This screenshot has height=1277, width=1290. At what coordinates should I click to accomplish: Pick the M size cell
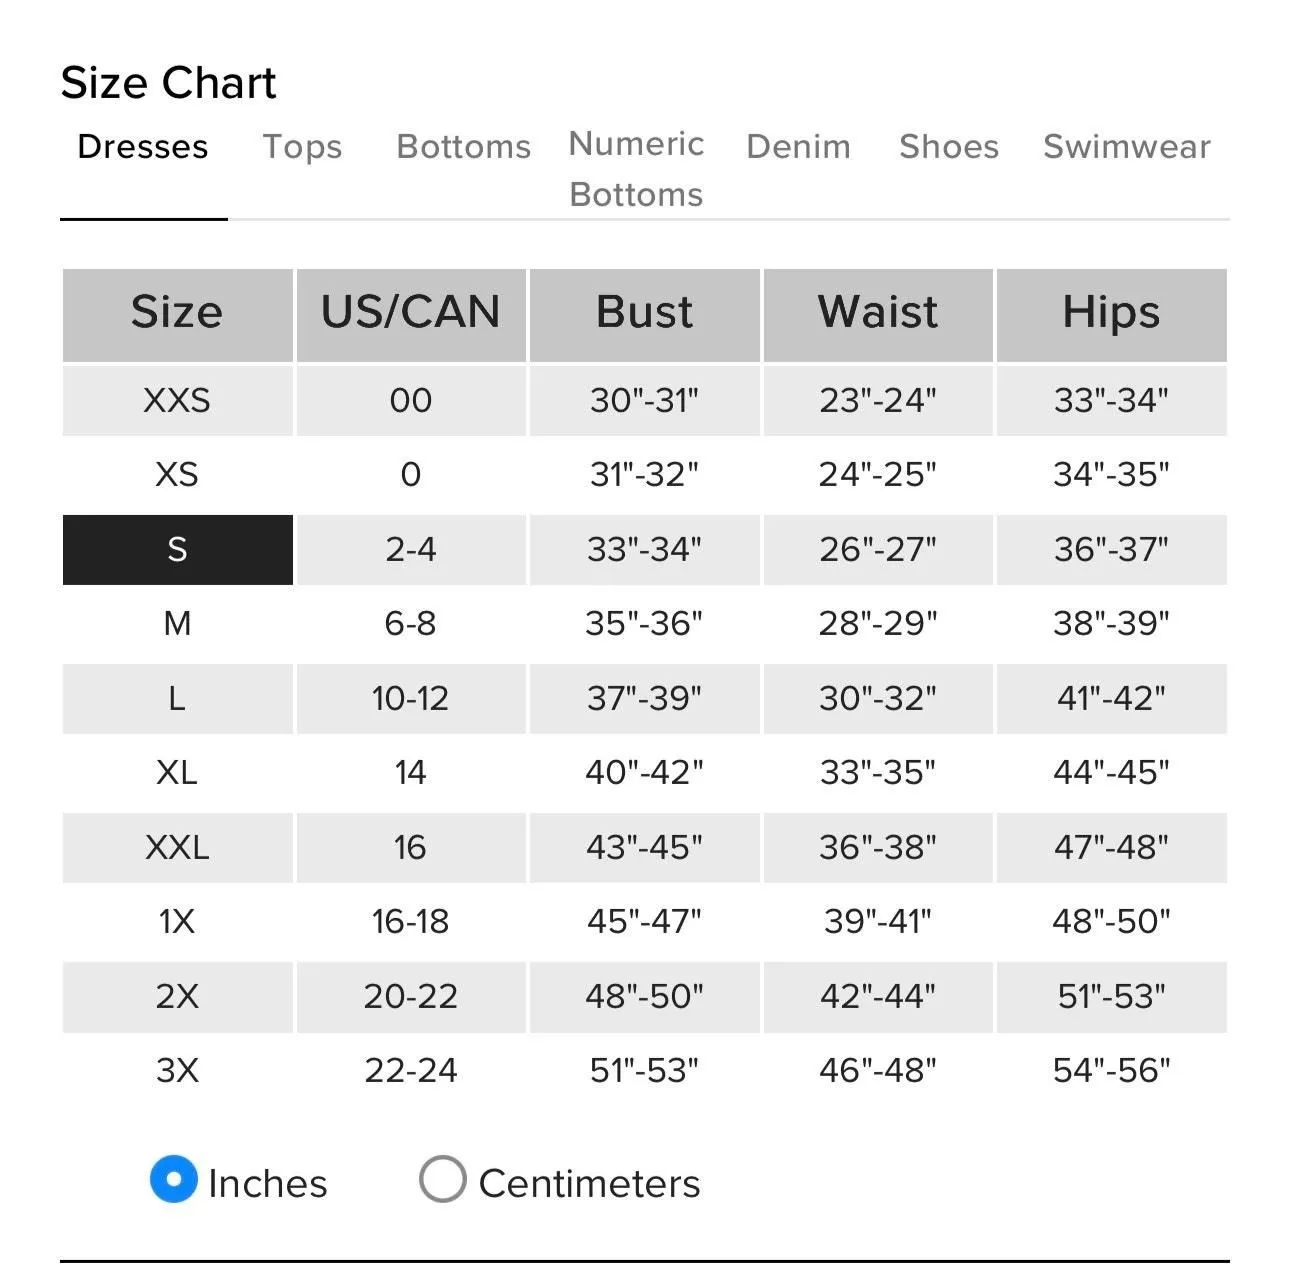coord(178,624)
